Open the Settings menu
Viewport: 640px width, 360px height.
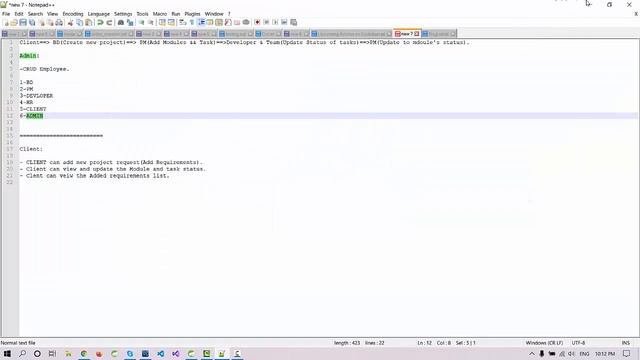tap(123, 14)
